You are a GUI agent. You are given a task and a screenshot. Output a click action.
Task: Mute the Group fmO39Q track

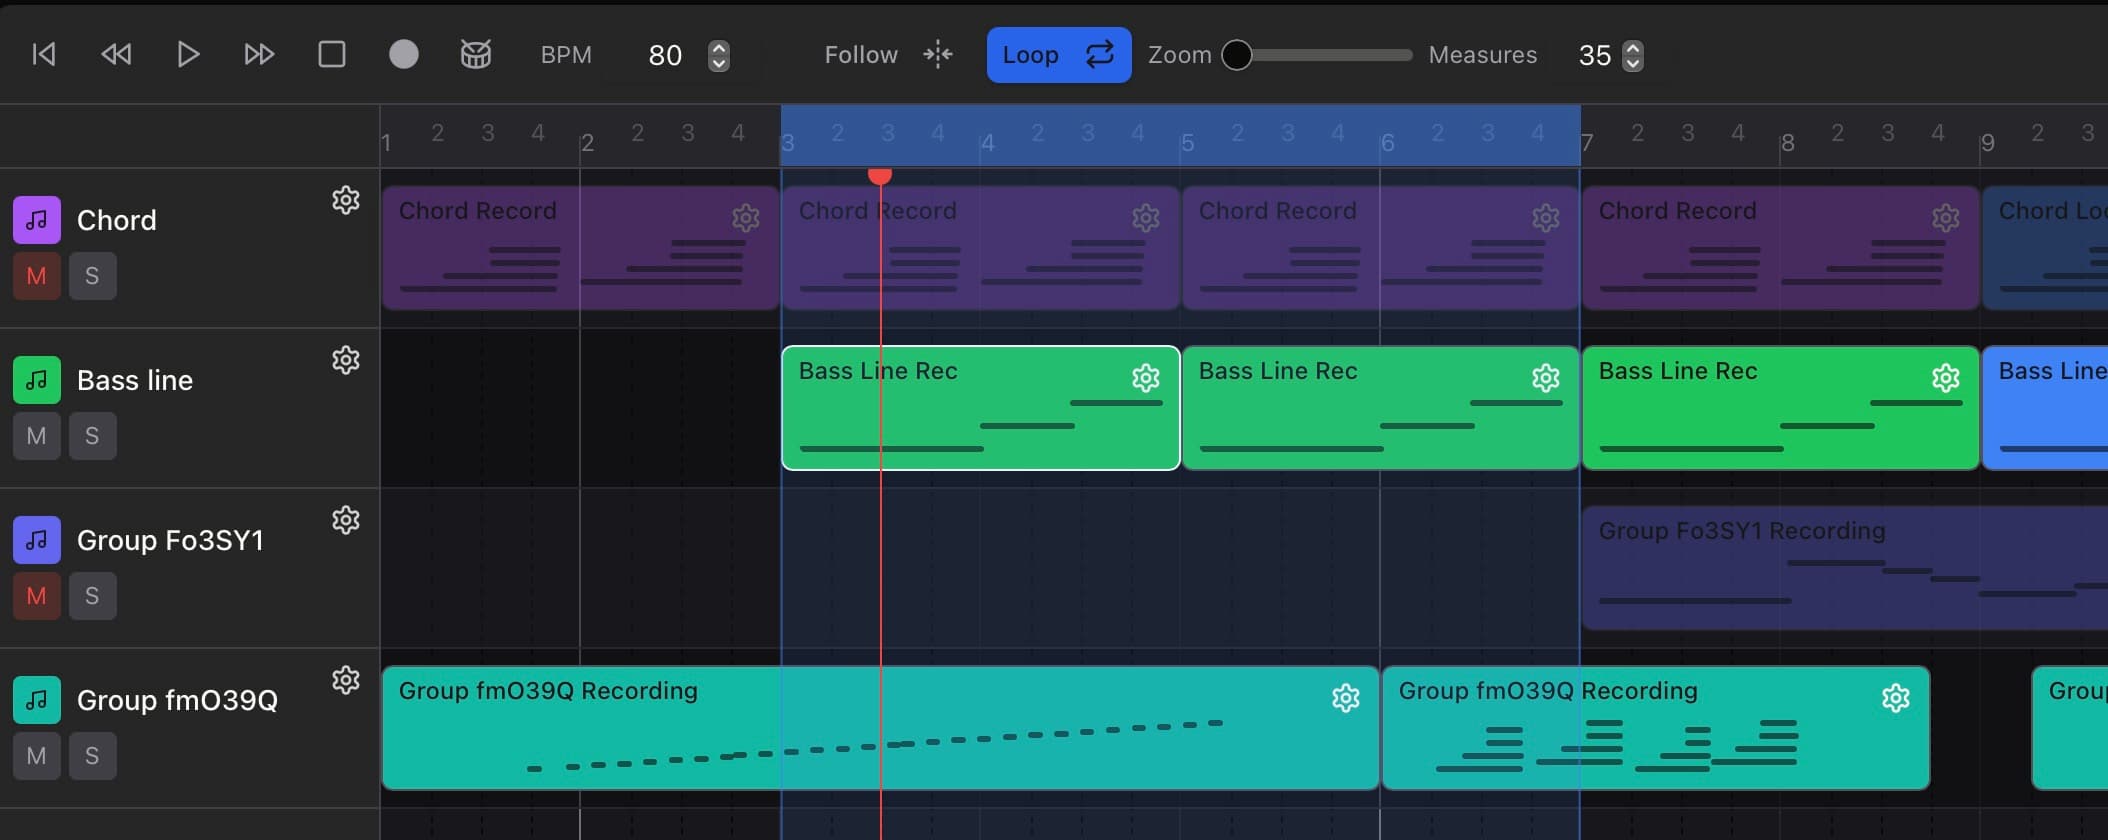[x=37, y=756]
